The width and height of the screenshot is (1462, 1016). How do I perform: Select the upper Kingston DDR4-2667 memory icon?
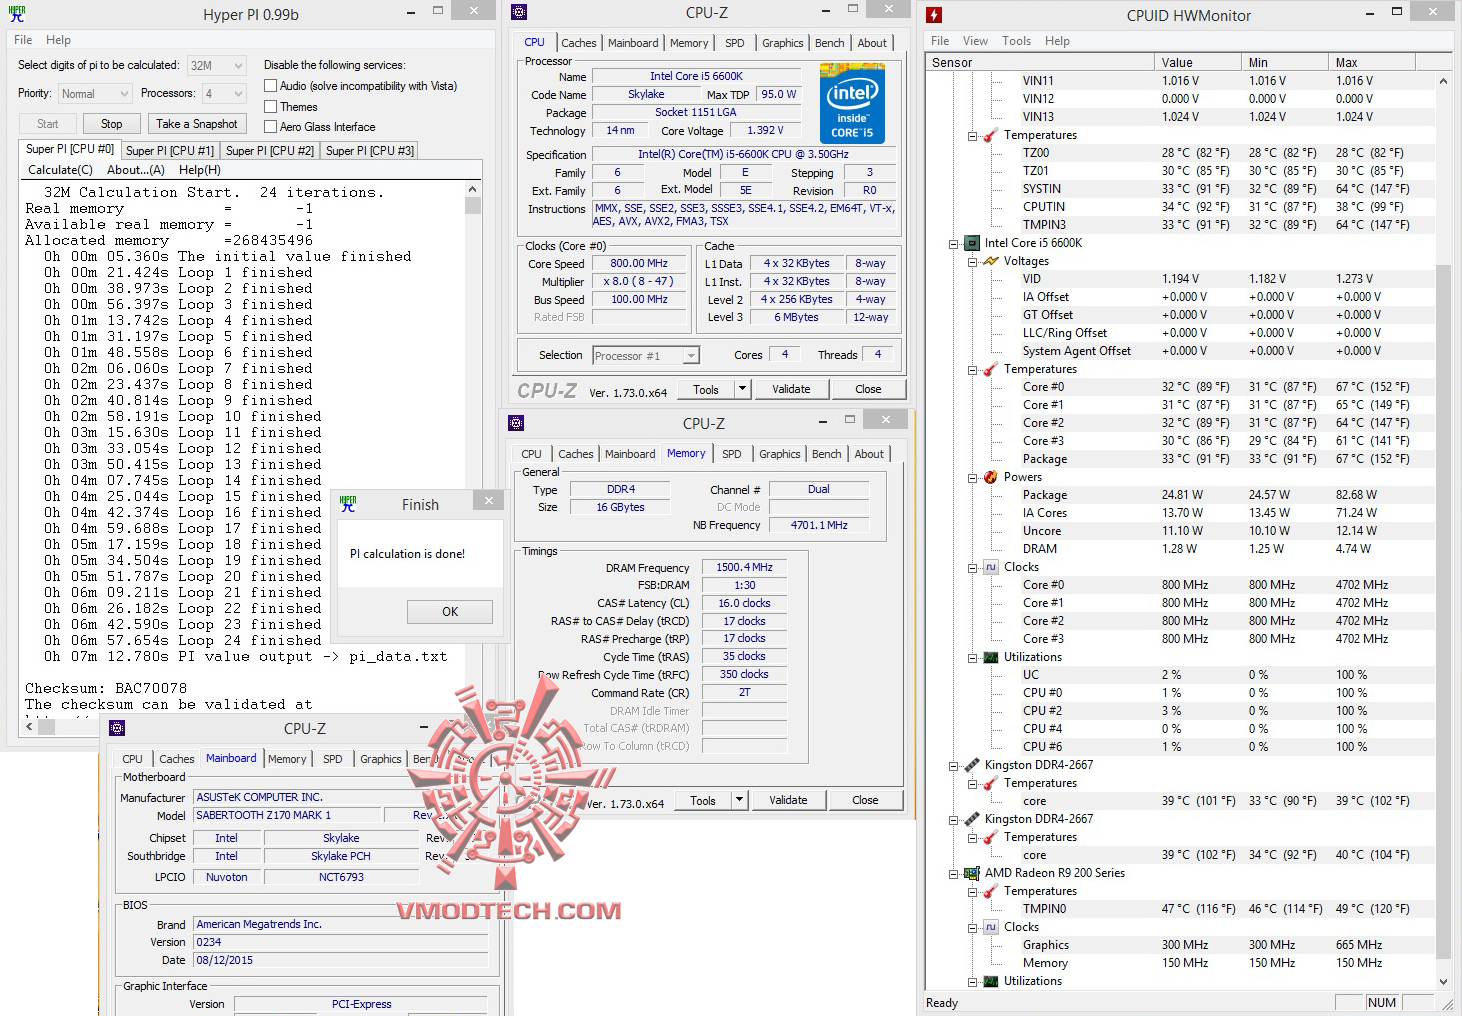pos(971,765)
